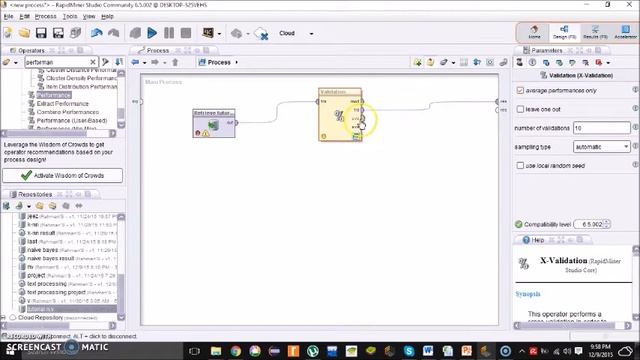Click the Repositories vertical scrollbar

(x=121, y=267)
